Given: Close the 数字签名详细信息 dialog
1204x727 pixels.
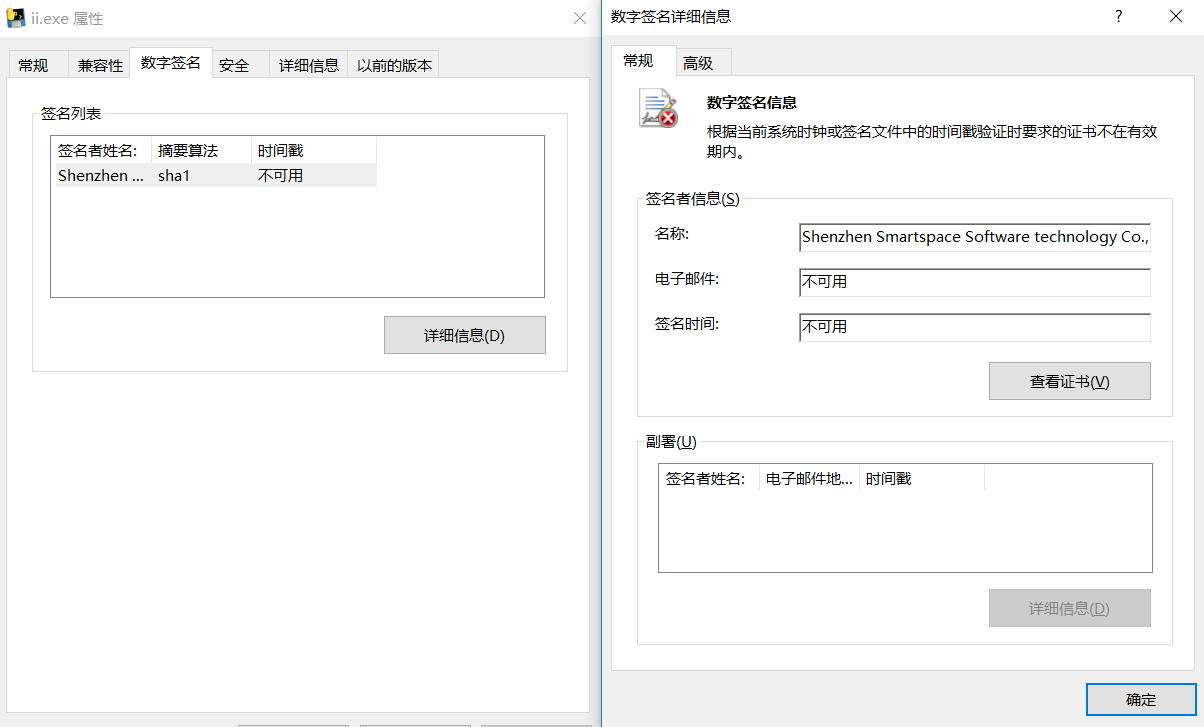Looking at the screenshot, I should [1176, 16].
